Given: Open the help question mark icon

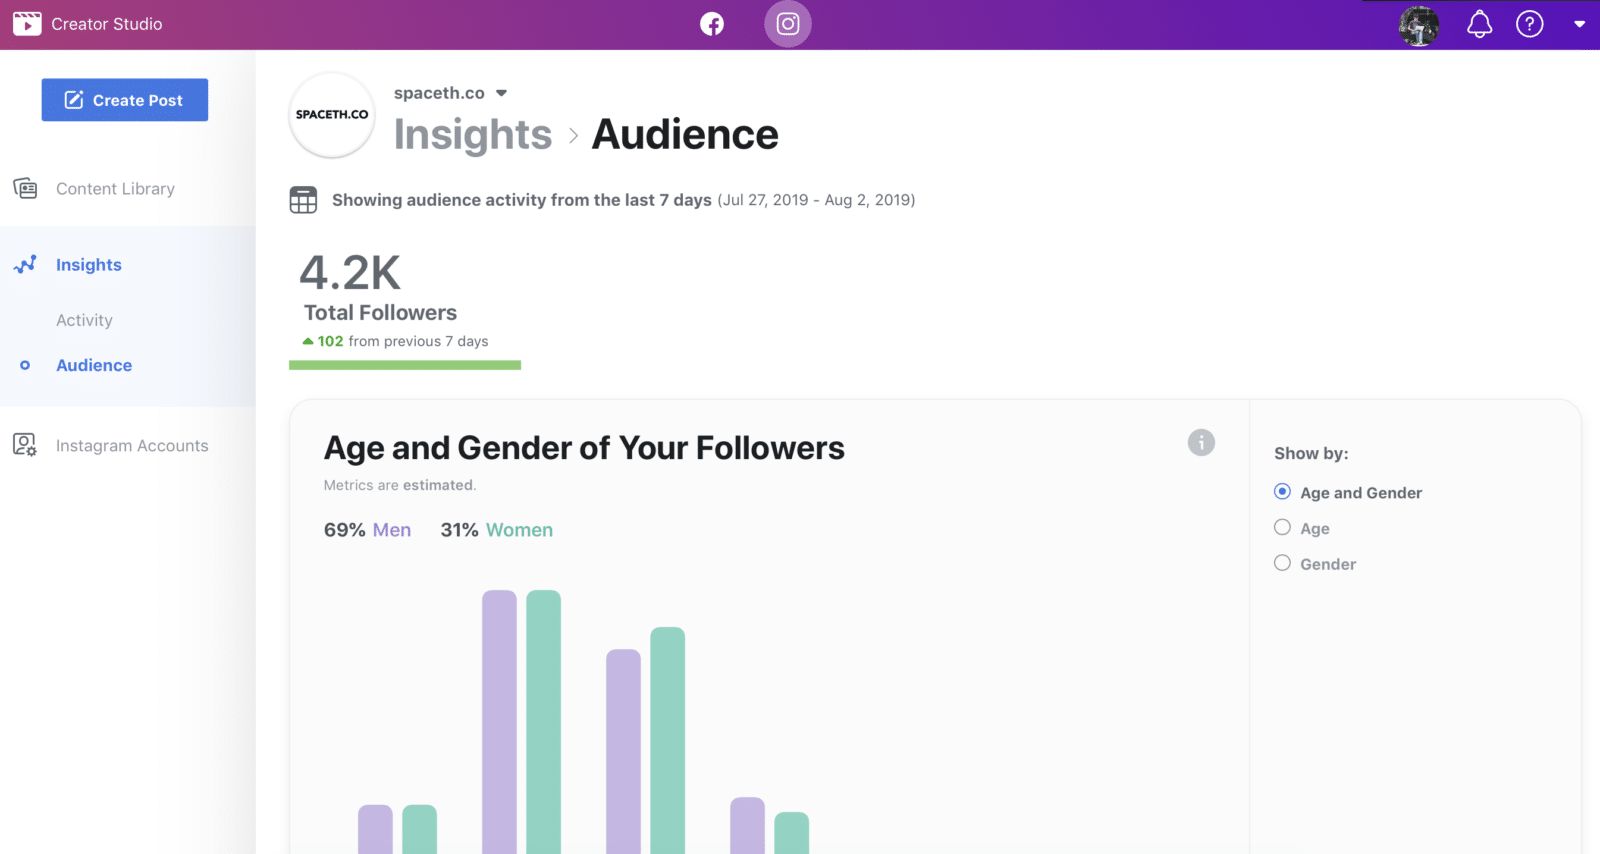Looking at the screenshot, I should [x=1529, y=24].
